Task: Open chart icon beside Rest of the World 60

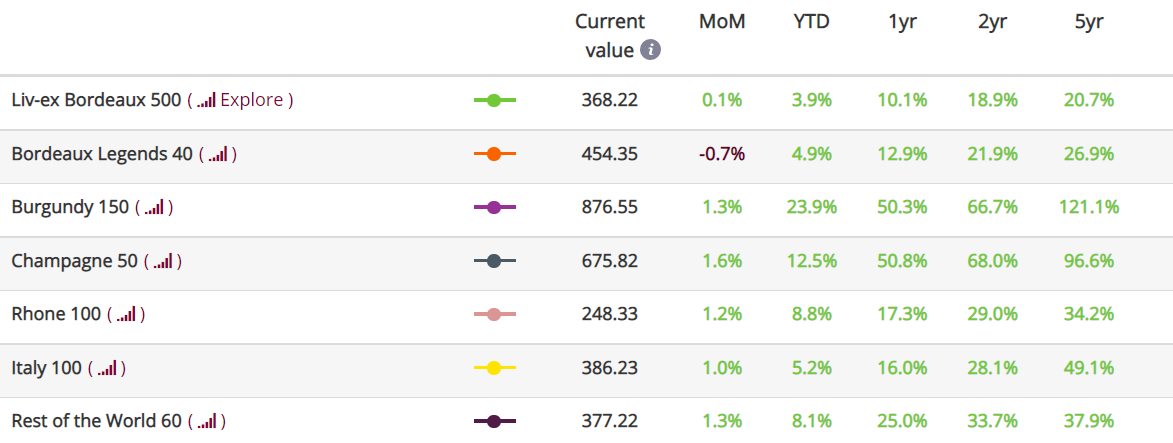Action: point(206,421)
